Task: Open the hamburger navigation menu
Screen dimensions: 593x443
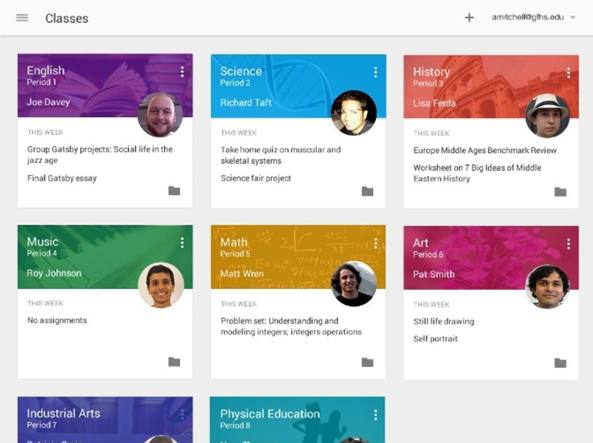Action: coord(22,18)
